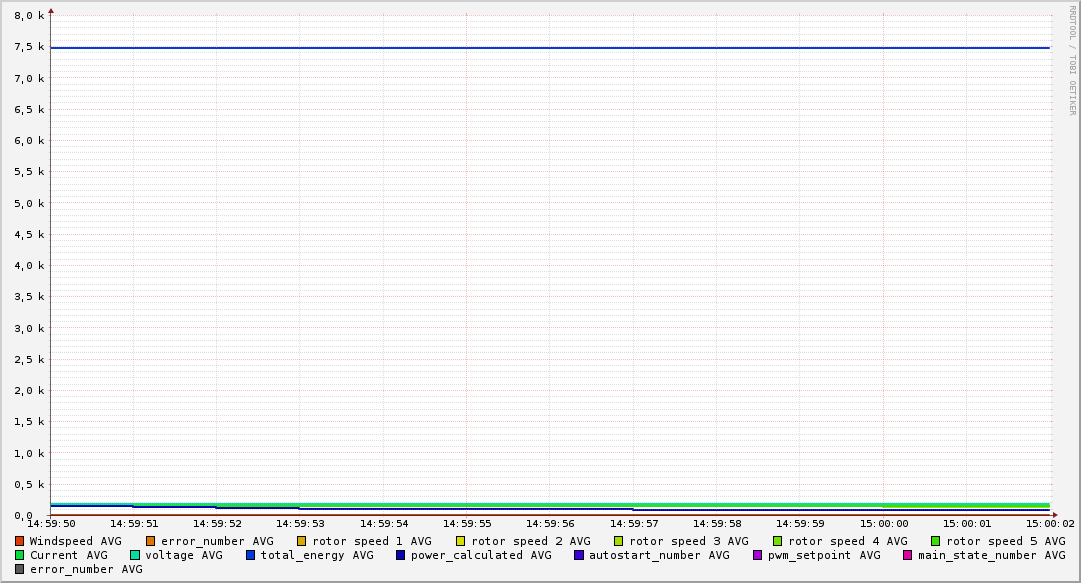Select the voltage AVG teal swatch
The width and height of the screenshot is (1081, 583).
[135, 555]
